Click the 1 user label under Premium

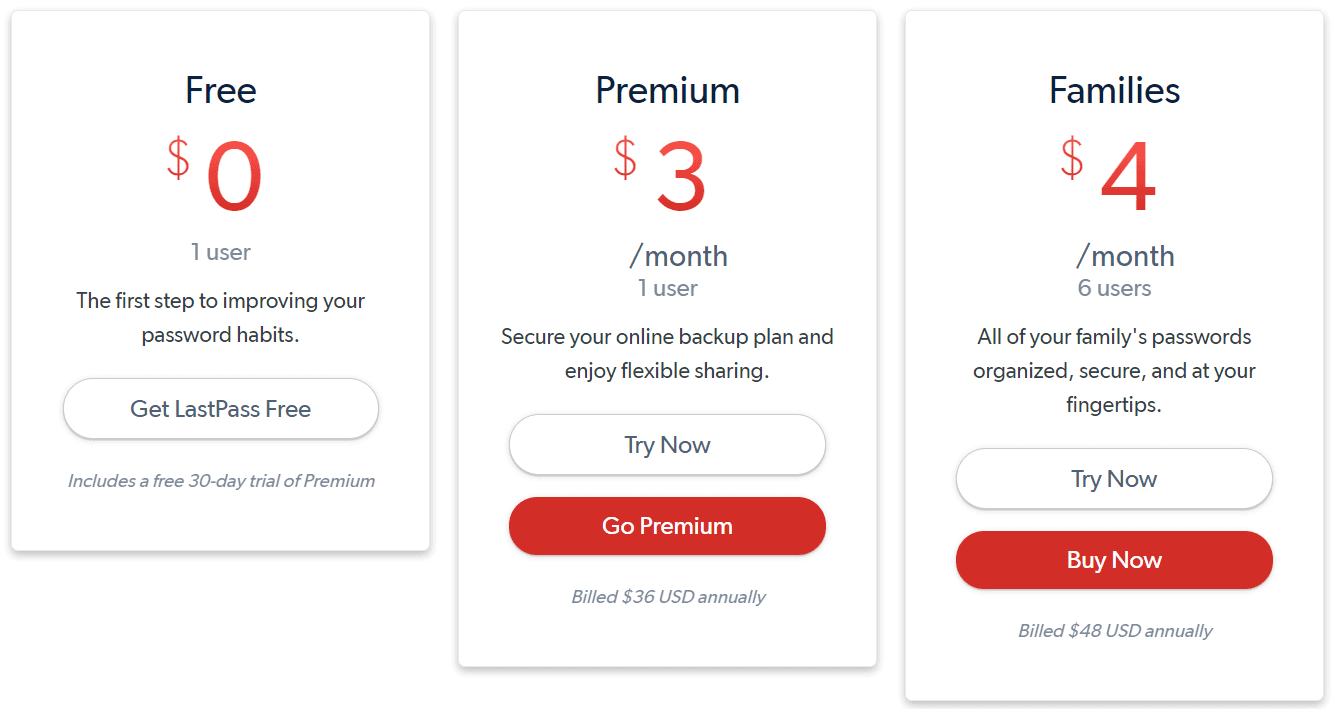pyautogui.click(x=667, y=288)
